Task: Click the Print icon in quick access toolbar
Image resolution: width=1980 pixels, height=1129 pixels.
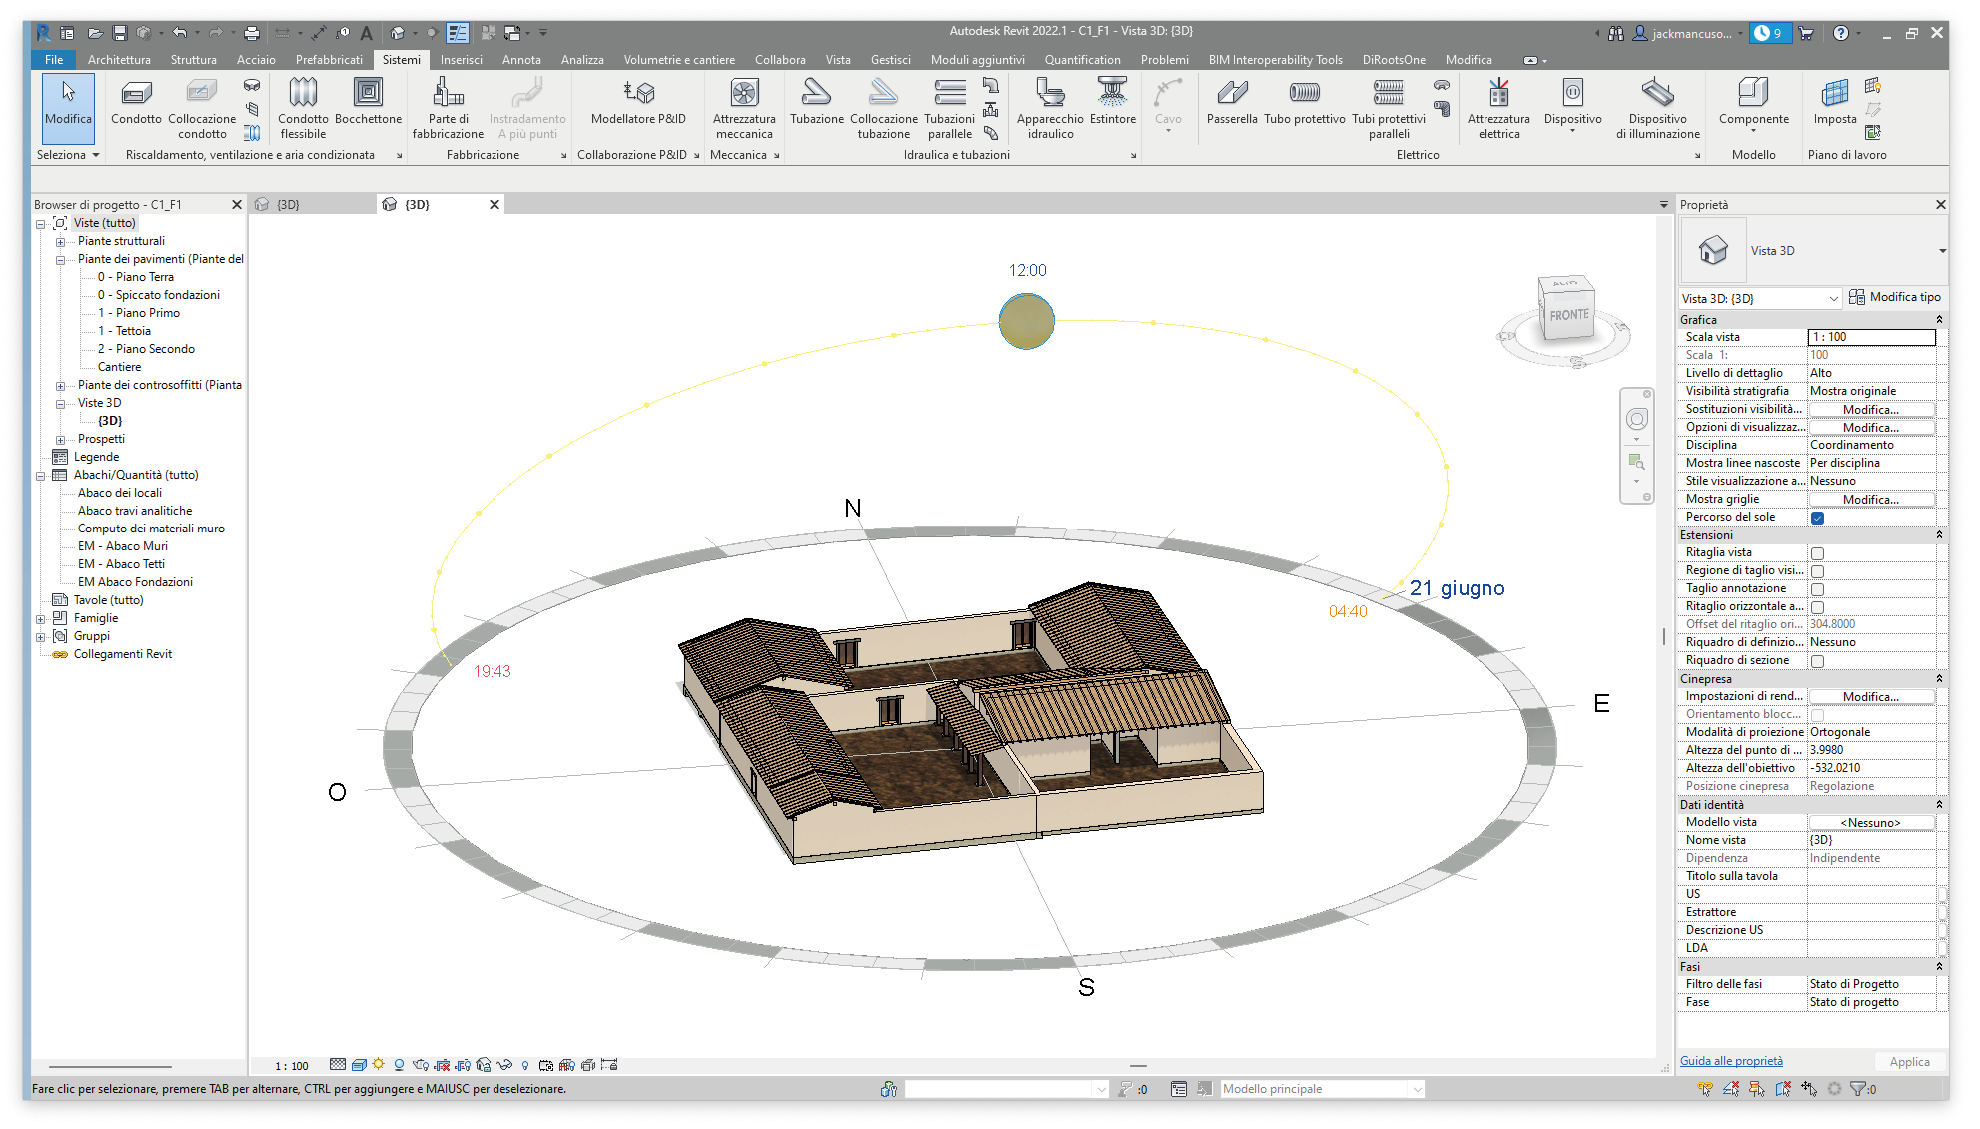Action: pos(252,33)
